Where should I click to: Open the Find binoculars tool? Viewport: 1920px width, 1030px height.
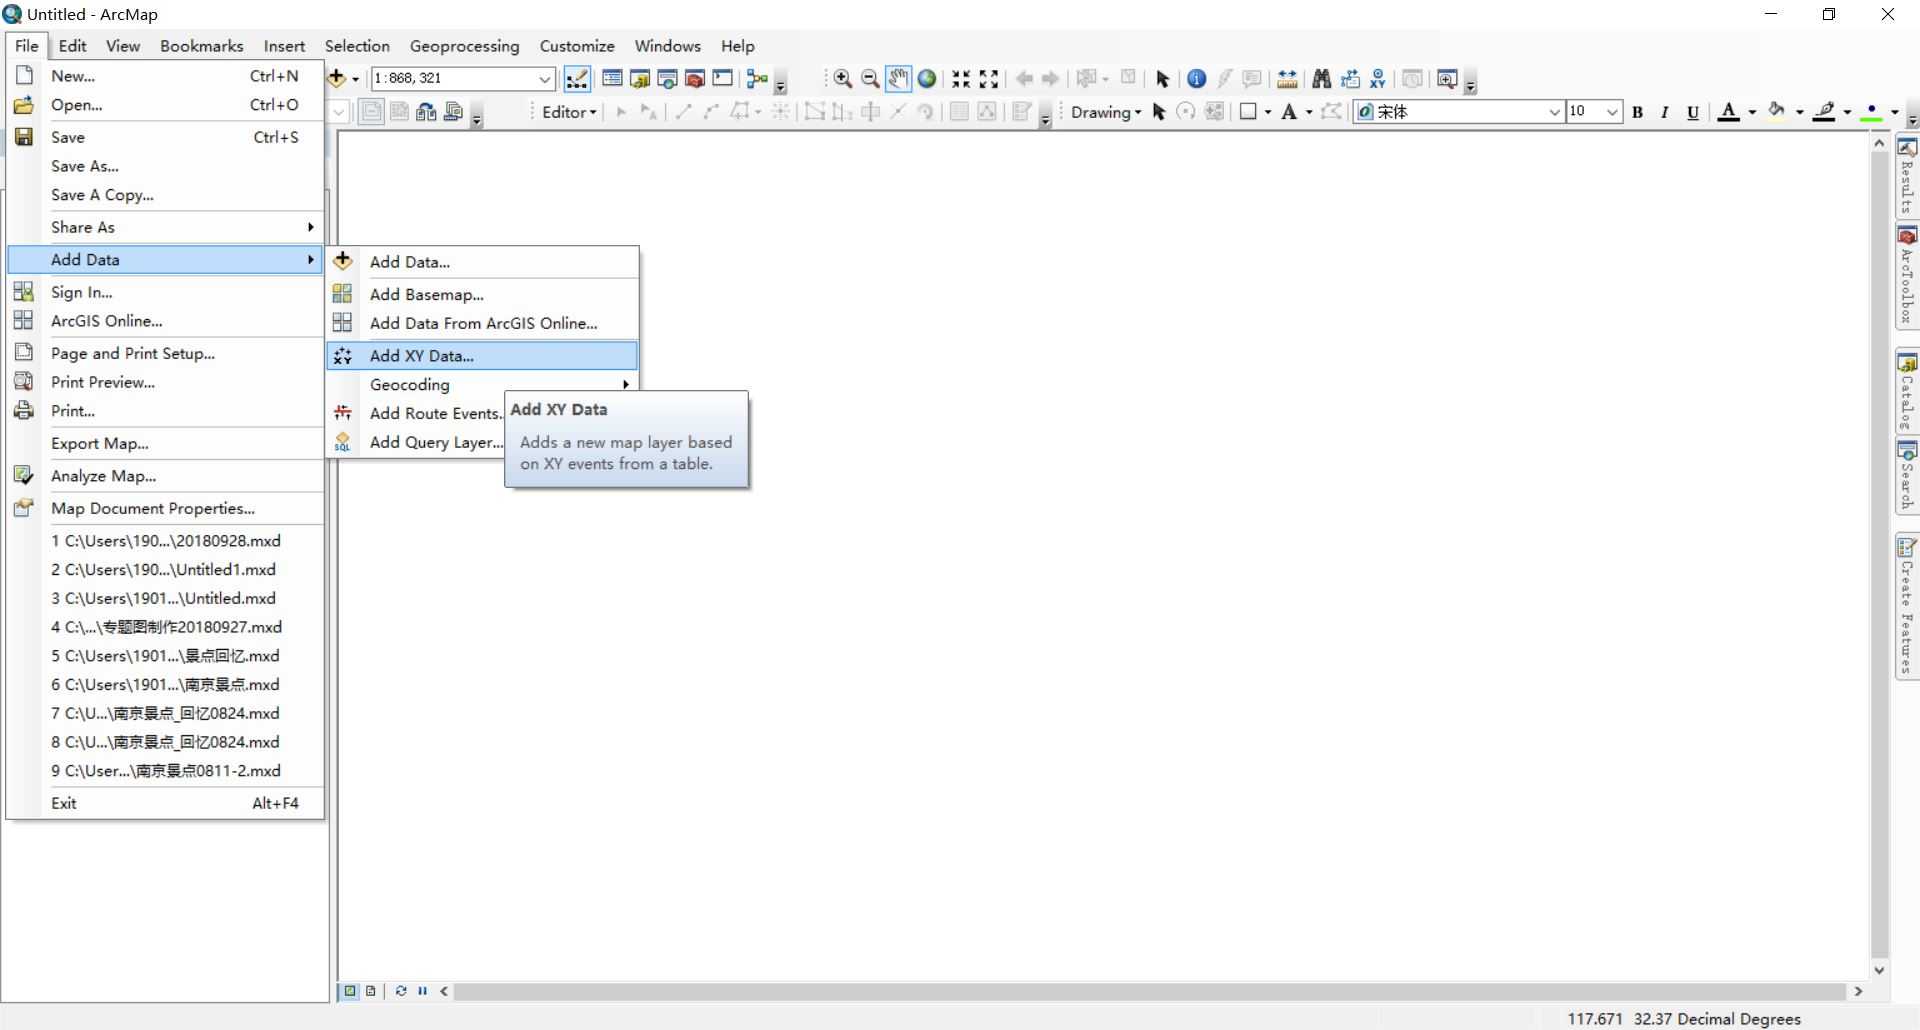coord(1321,79)
